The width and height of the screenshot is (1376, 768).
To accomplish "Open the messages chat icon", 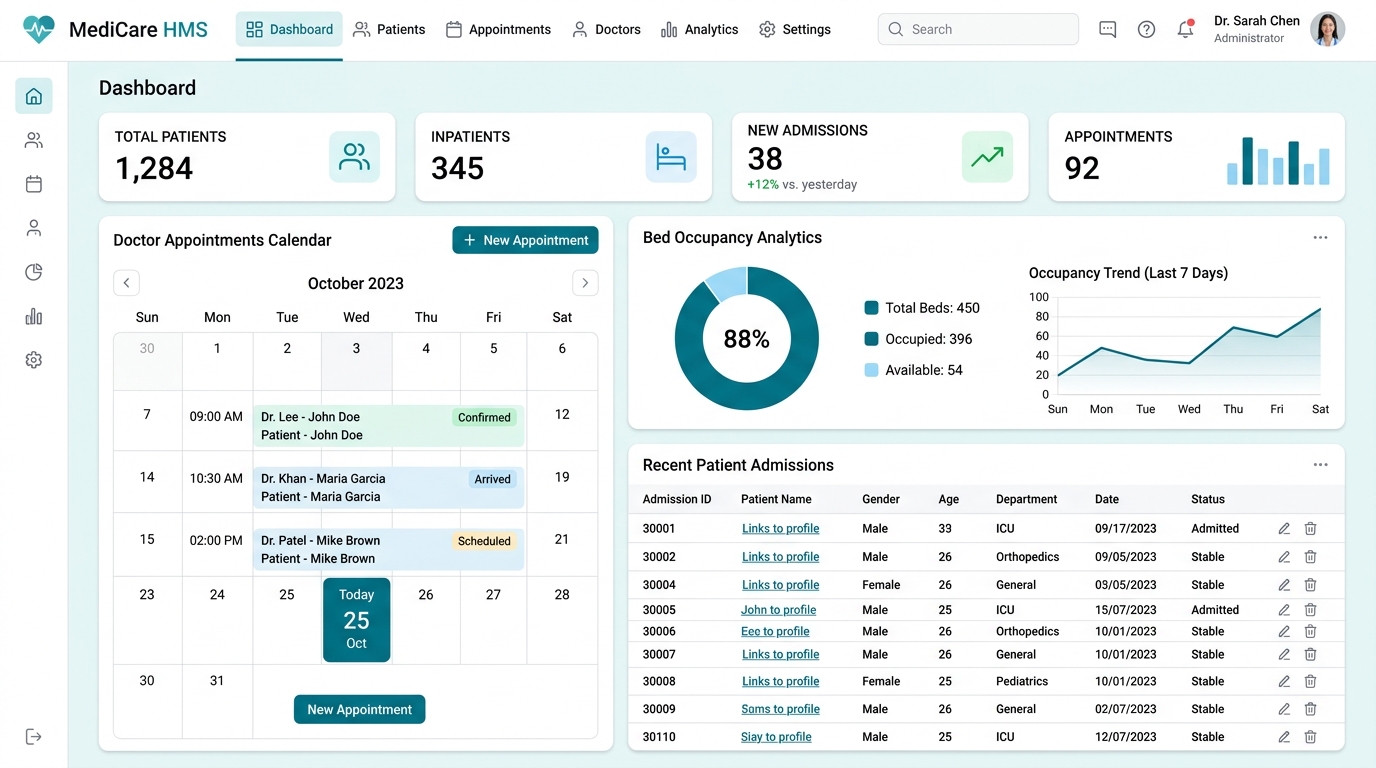I will click(1107, 29).
